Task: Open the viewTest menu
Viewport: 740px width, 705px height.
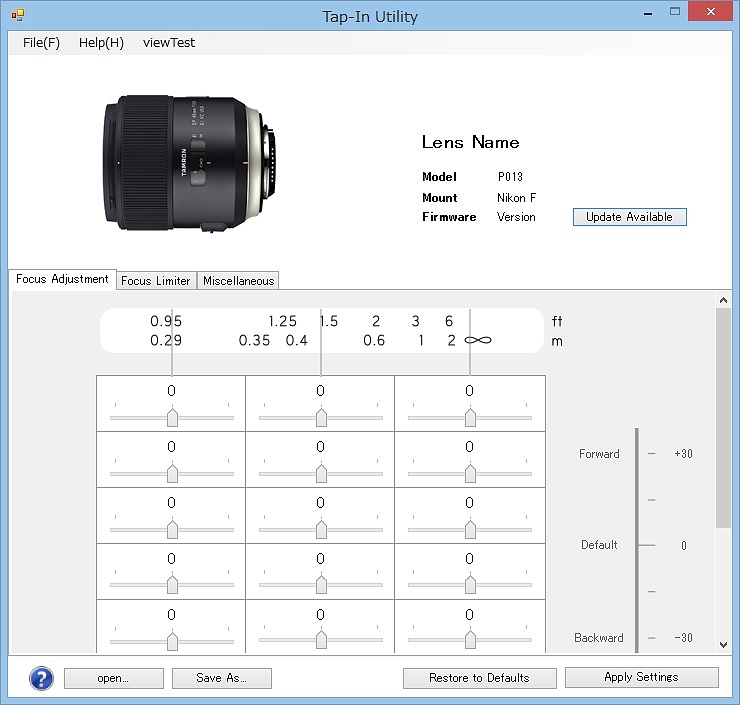Action: (169, 42)
